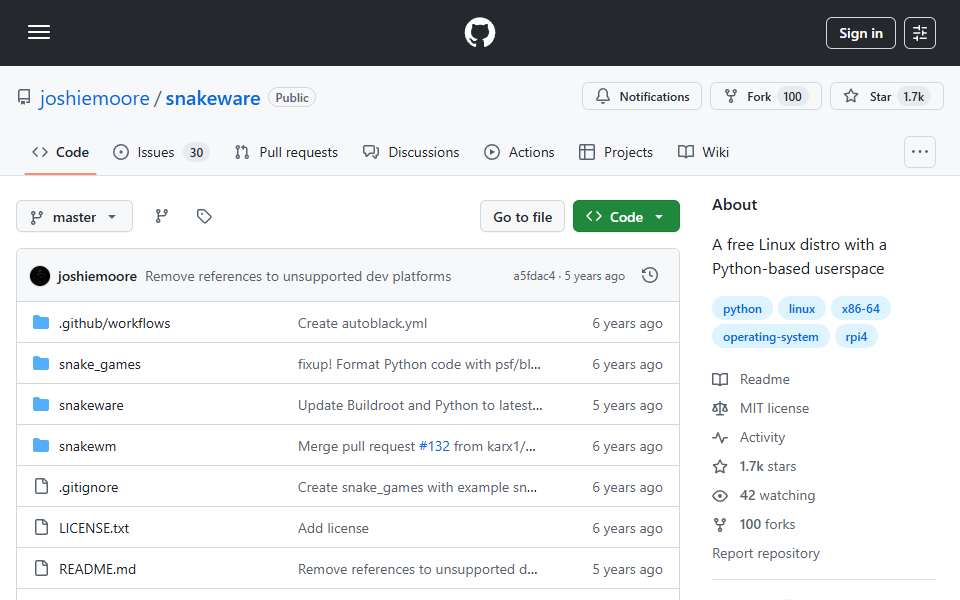Click Report repository link
This screenshot has height=600, width=960.
pyautogui.click(x=765, y=553)
